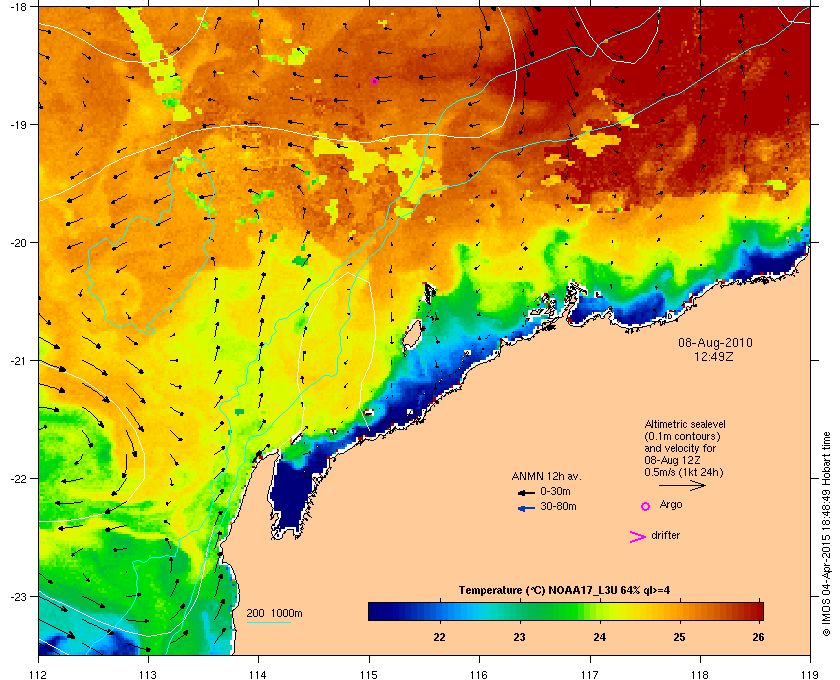The image size is (840, 680).
Task: Click the latitude label -20
Action: point(18,242)
